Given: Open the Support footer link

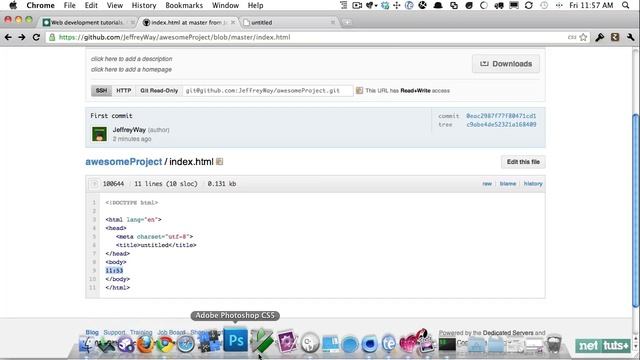Looking at the screenshot, I should 114,332.
